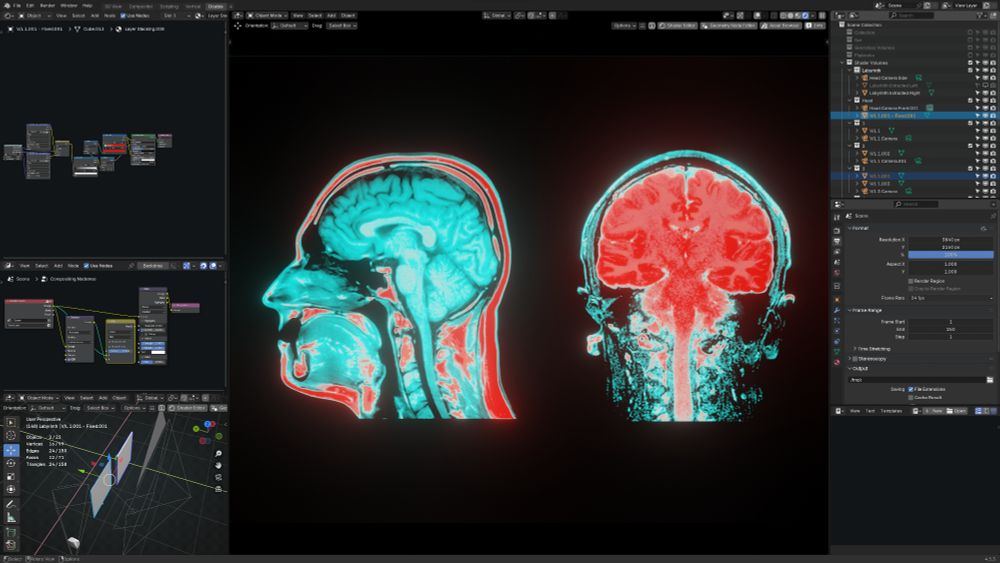
Task: Select the Rotate tool in small 3D viewport
Action: tap(11, 463)
